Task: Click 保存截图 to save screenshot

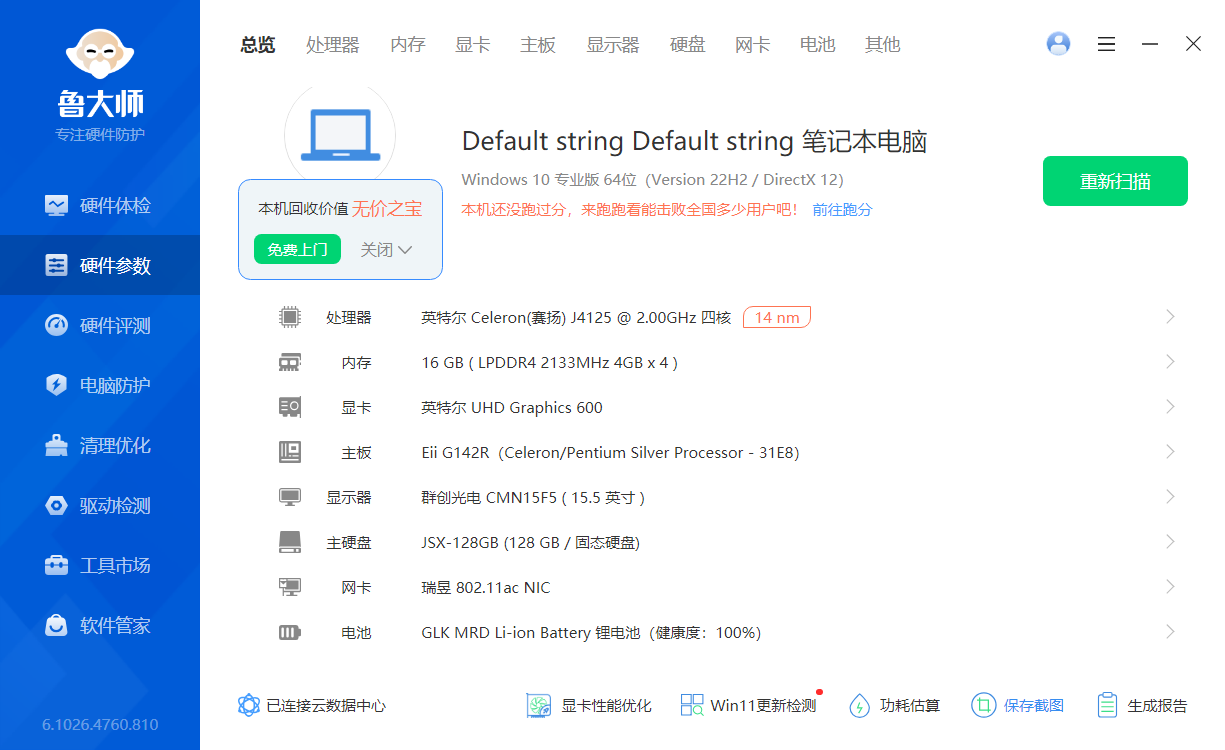Action: [x=1017, y=705]
